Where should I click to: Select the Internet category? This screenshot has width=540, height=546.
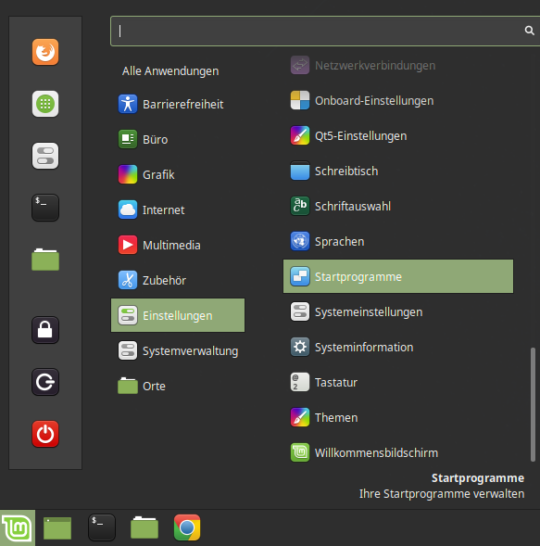pyautogui.click(x=178, y=210)
